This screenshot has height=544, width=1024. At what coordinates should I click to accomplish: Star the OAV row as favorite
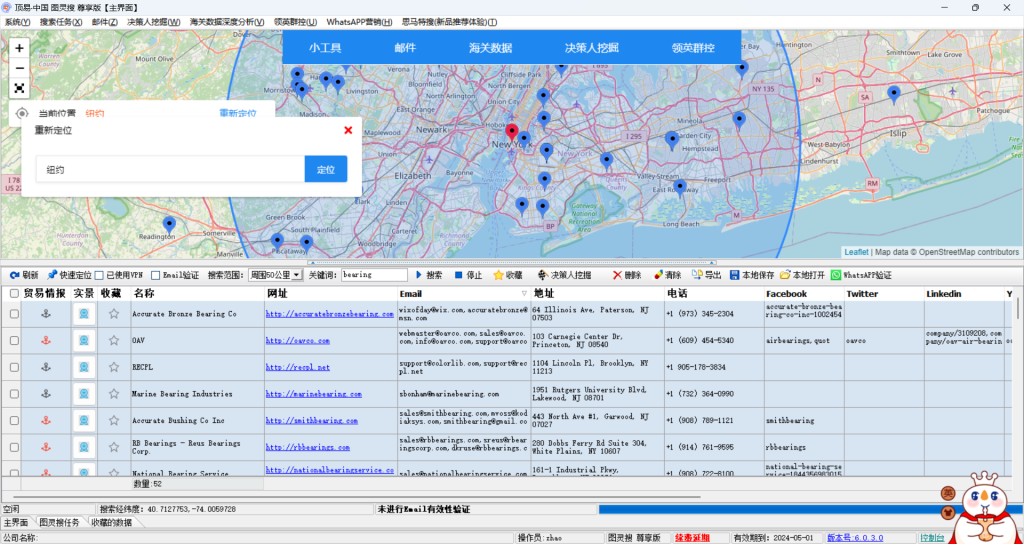click(x=113, y=340)
